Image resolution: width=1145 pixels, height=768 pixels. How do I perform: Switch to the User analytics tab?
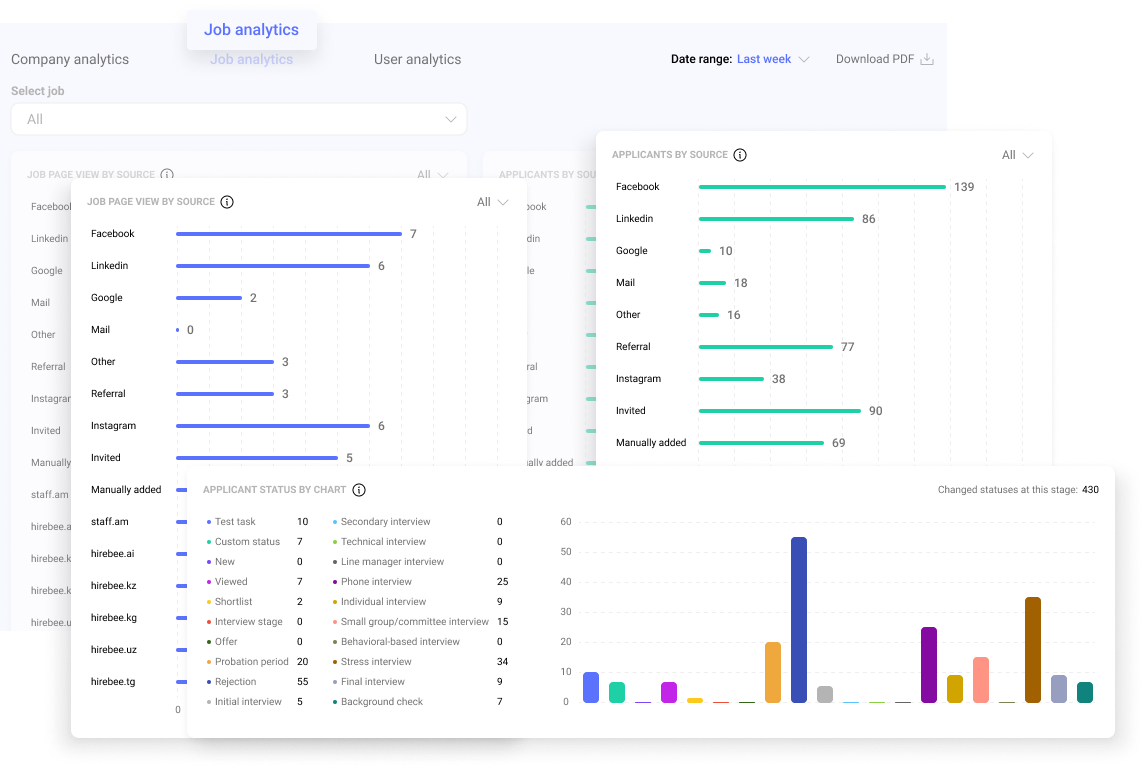(x=417, y=59)
